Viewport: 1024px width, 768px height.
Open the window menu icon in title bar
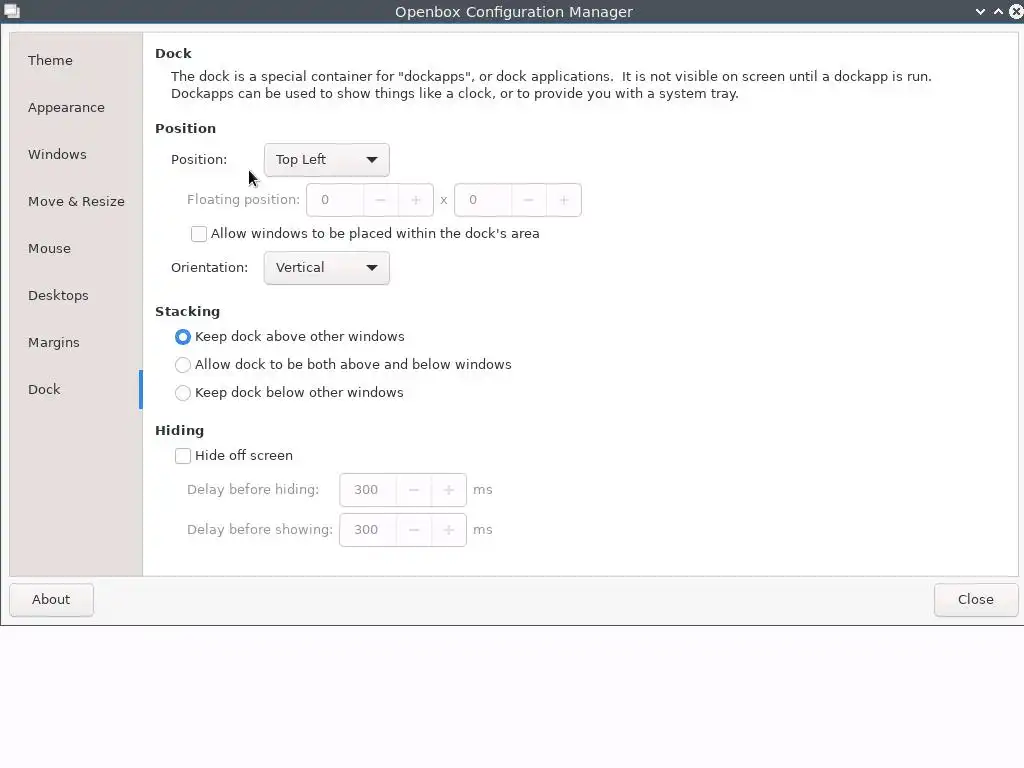point(12,11)
